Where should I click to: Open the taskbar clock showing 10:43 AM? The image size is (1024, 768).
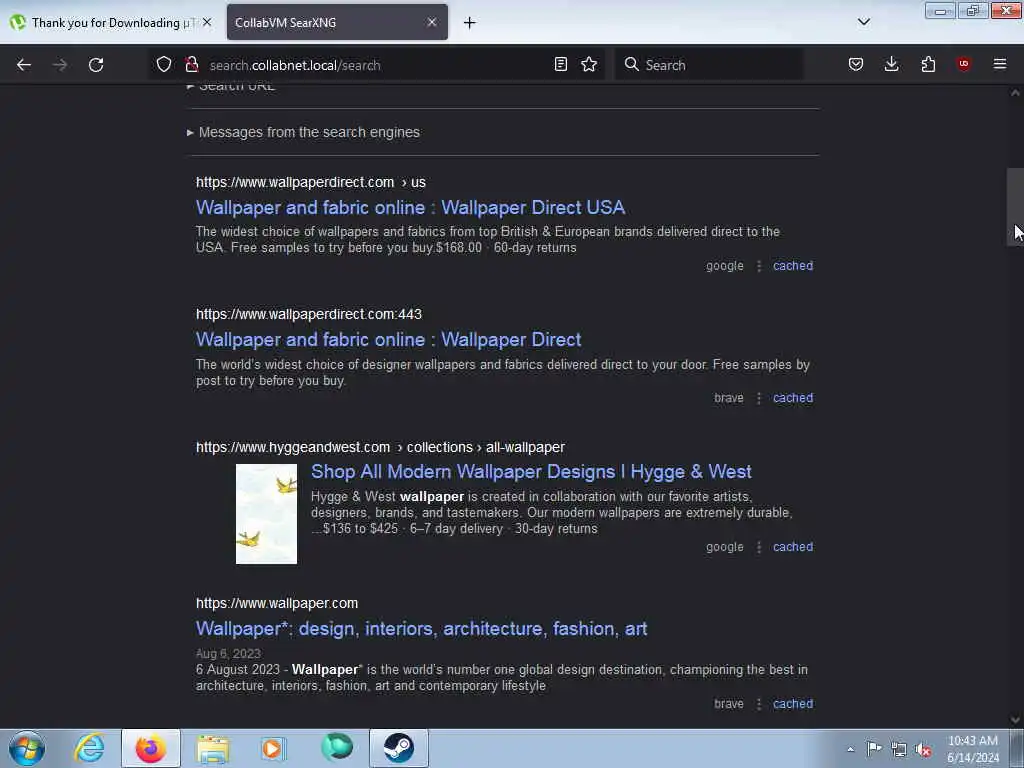973,749
